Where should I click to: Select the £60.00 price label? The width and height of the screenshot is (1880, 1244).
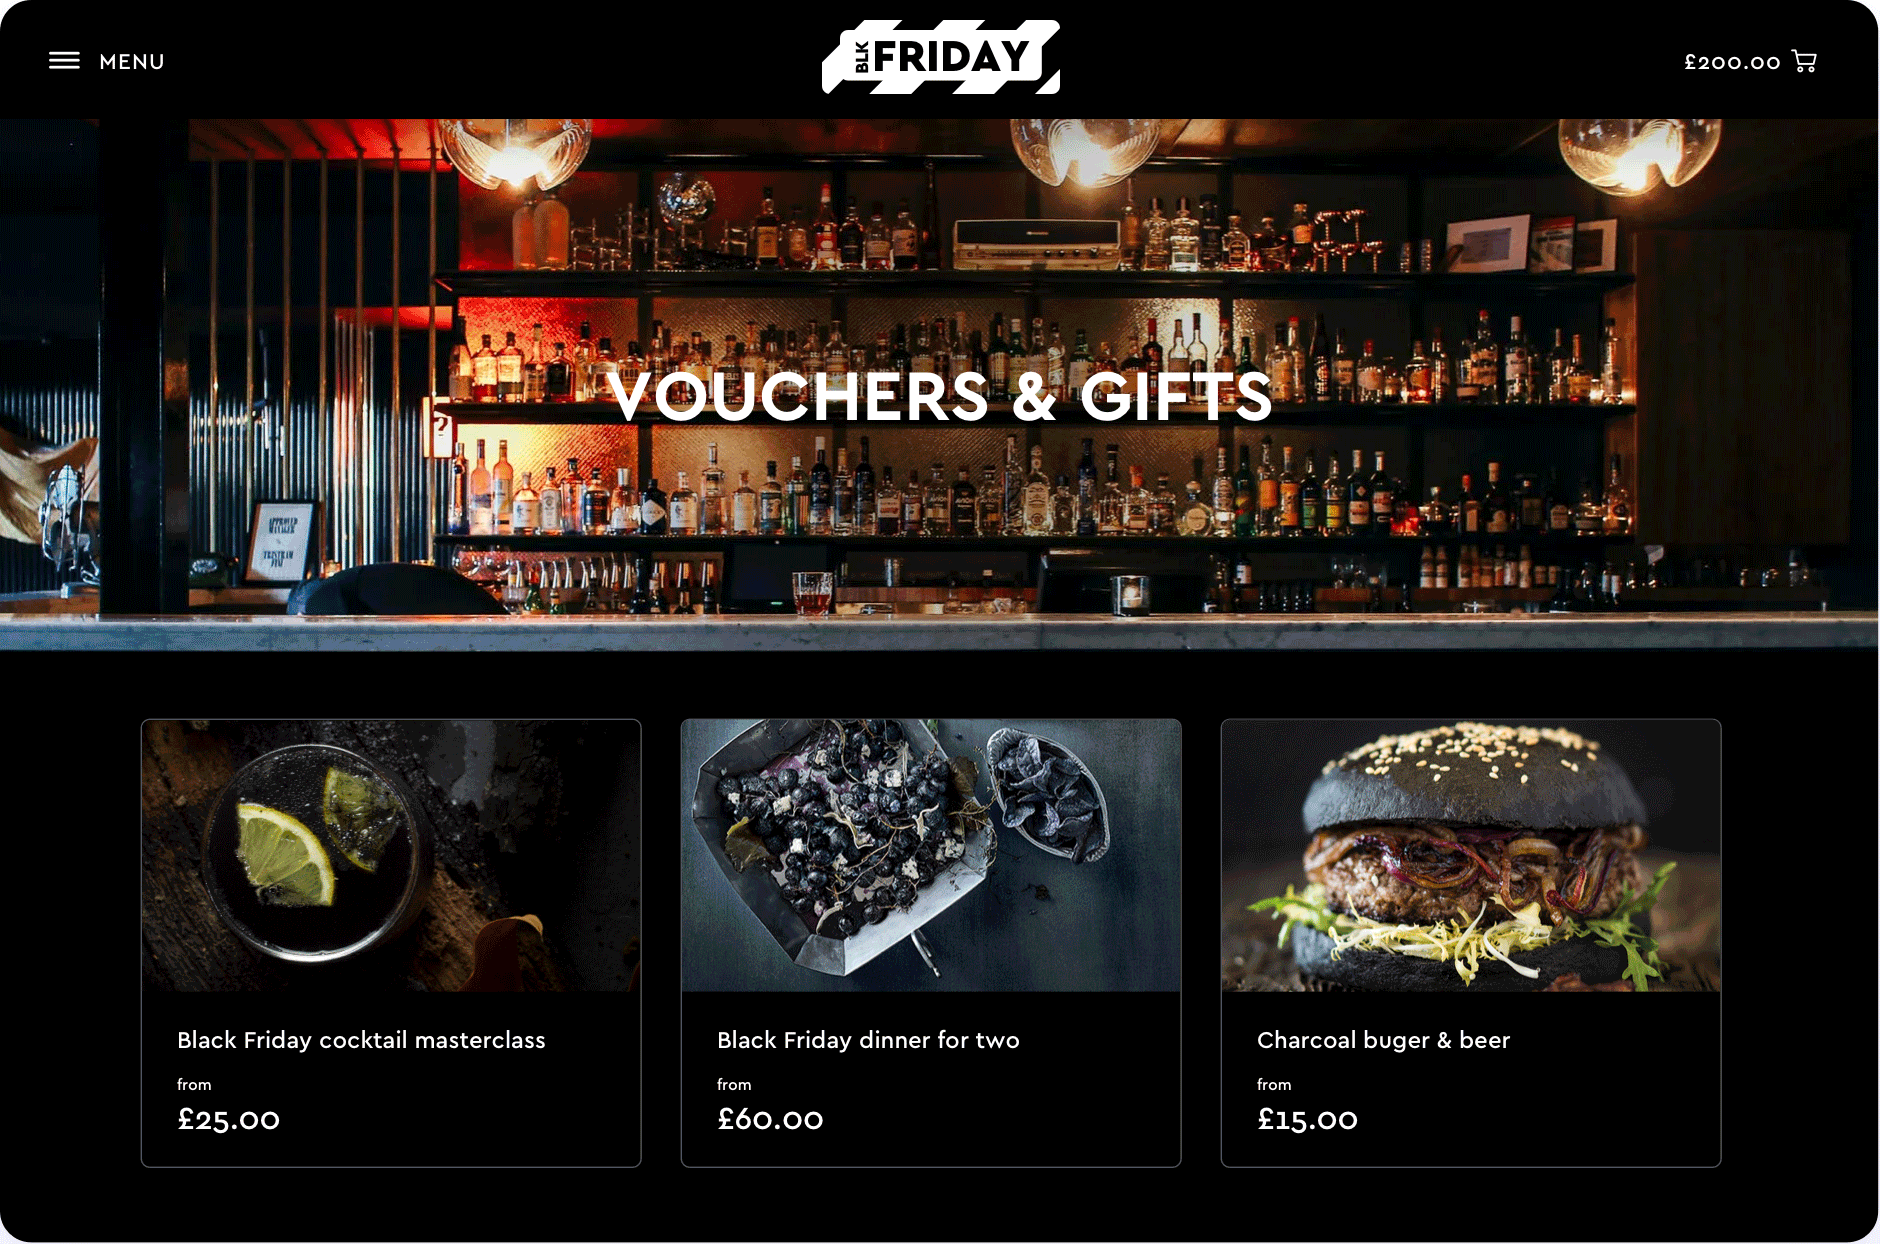click(x=770, y=1120)
